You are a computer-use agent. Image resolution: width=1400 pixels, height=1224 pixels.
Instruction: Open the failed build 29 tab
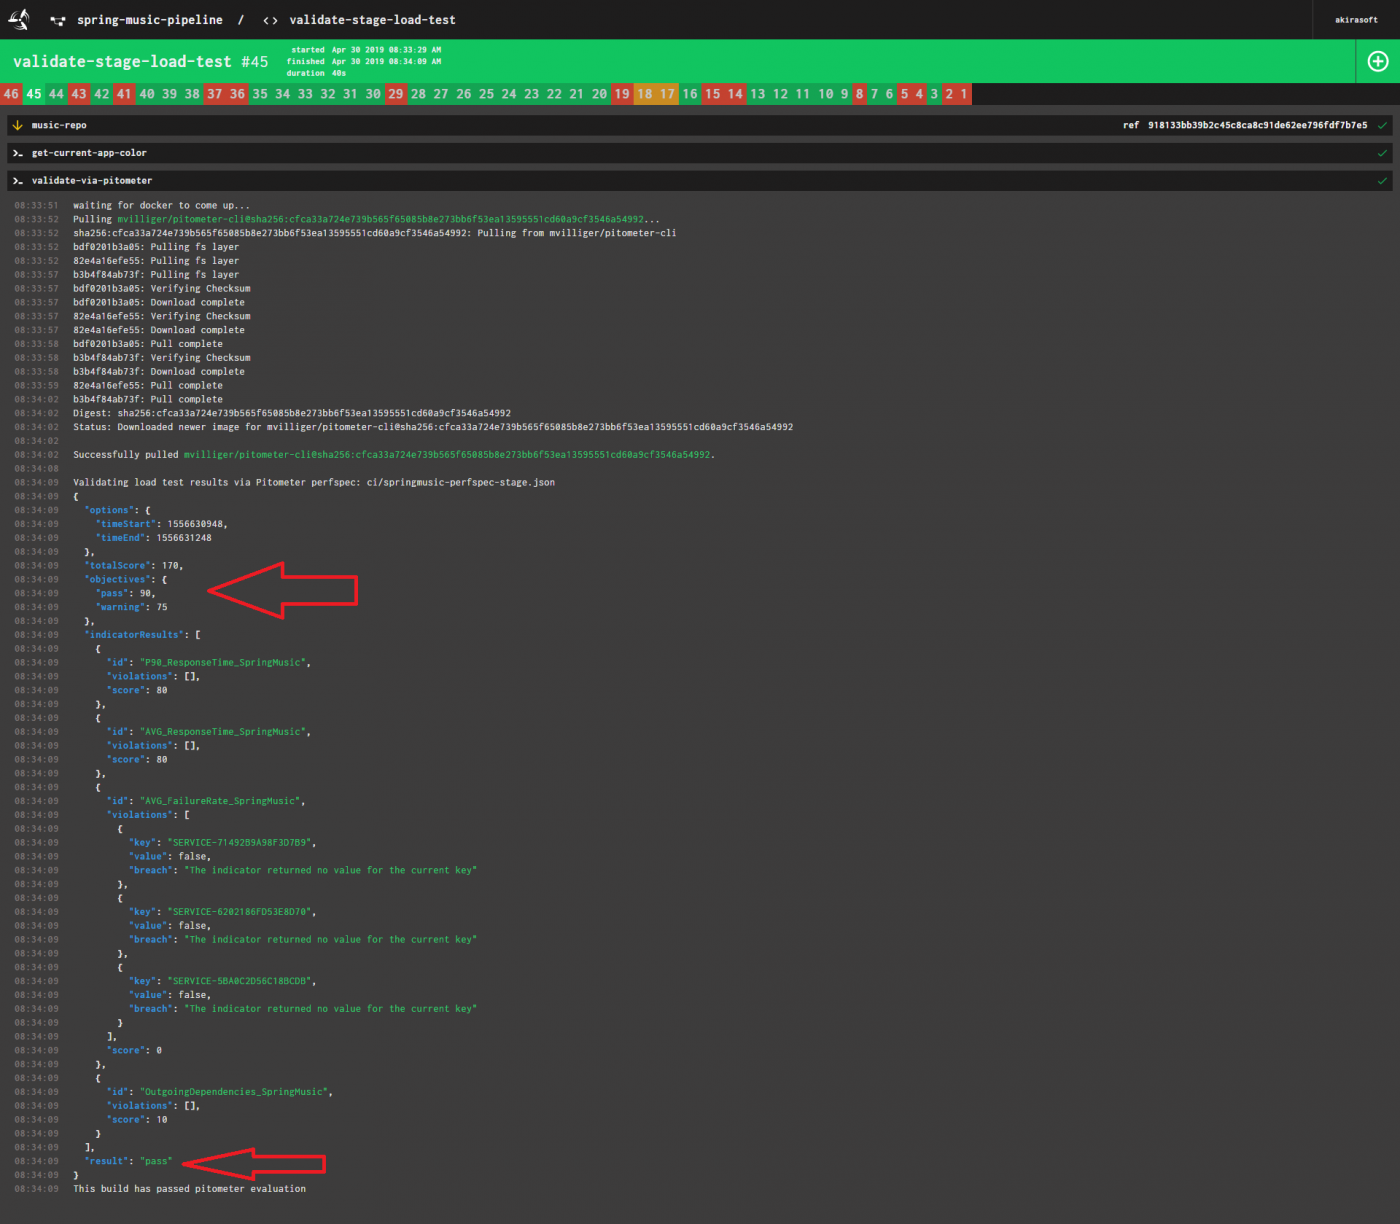click(x=395, y=93)
